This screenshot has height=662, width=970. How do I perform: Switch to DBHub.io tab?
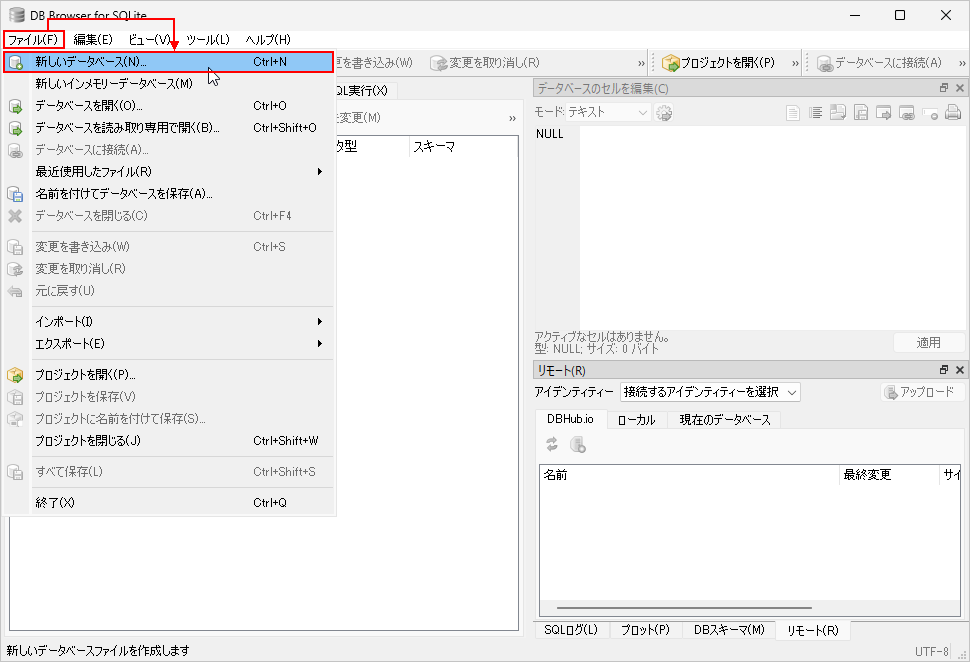pos(570,419)
